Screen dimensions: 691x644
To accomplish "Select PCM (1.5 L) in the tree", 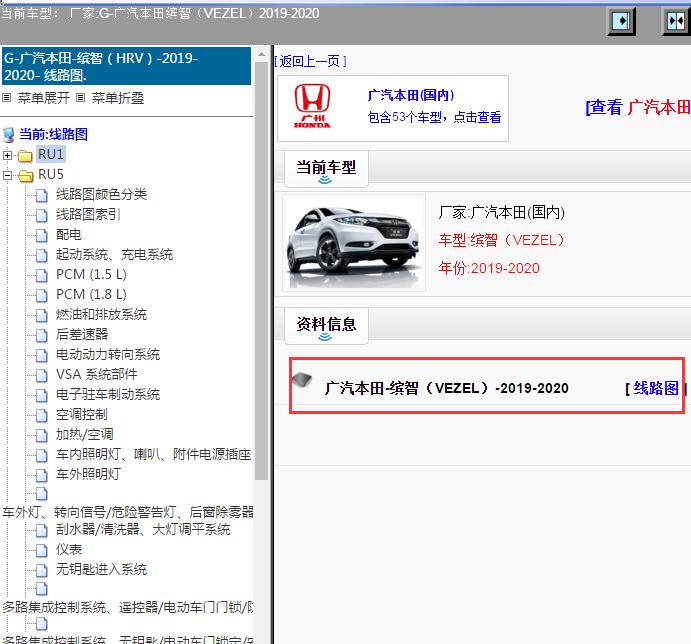I will [91, 275].
